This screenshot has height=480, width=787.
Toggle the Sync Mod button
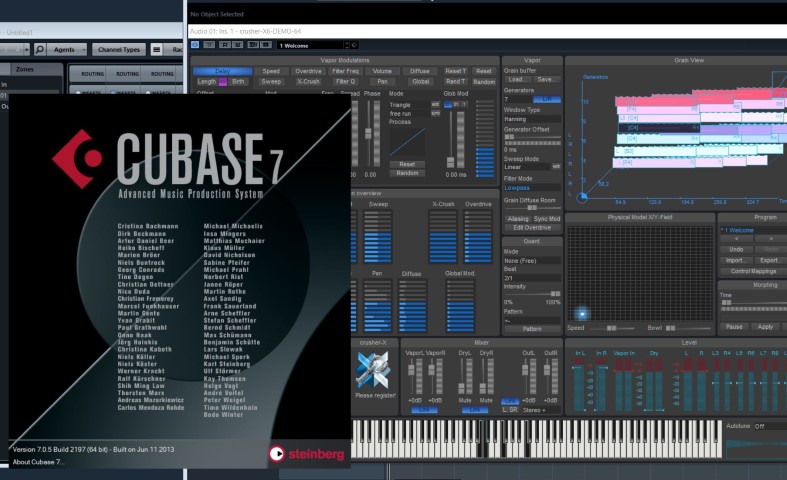(547, 219)
